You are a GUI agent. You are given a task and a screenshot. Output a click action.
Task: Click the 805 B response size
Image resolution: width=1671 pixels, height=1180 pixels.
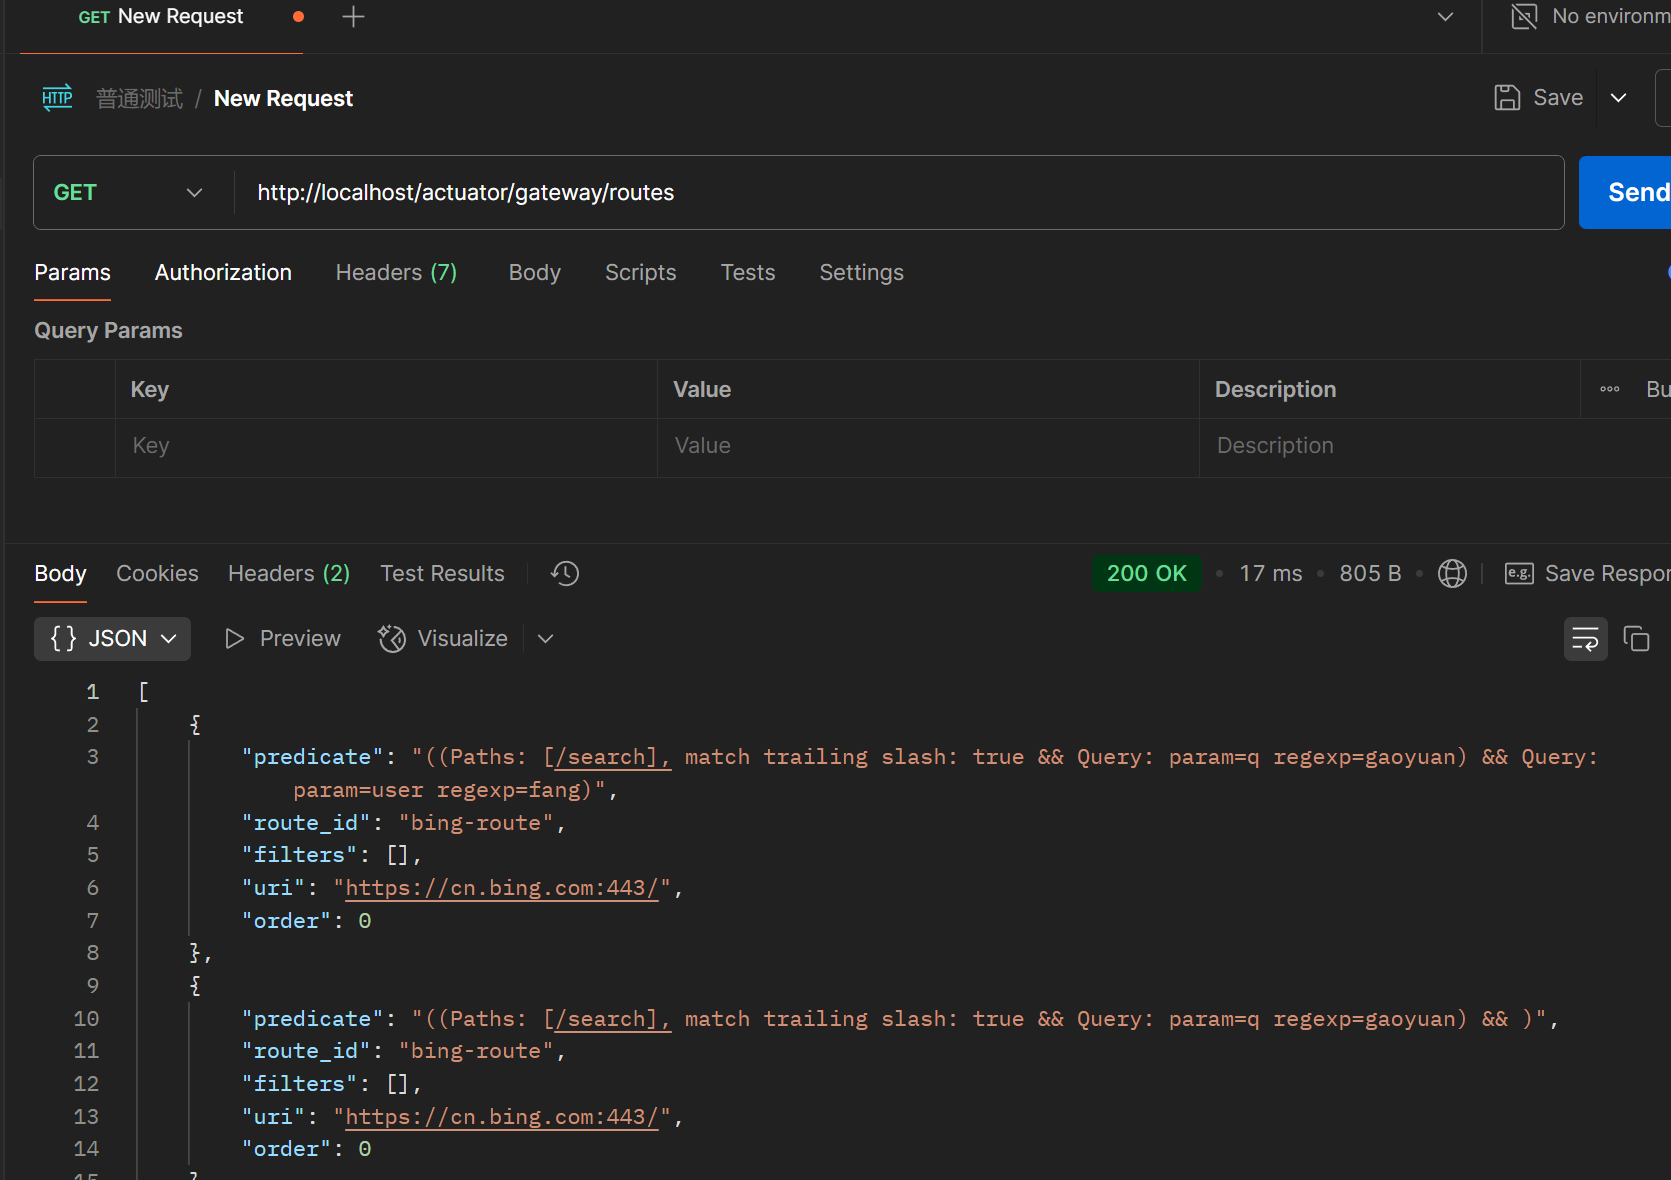click(1370, 573)
